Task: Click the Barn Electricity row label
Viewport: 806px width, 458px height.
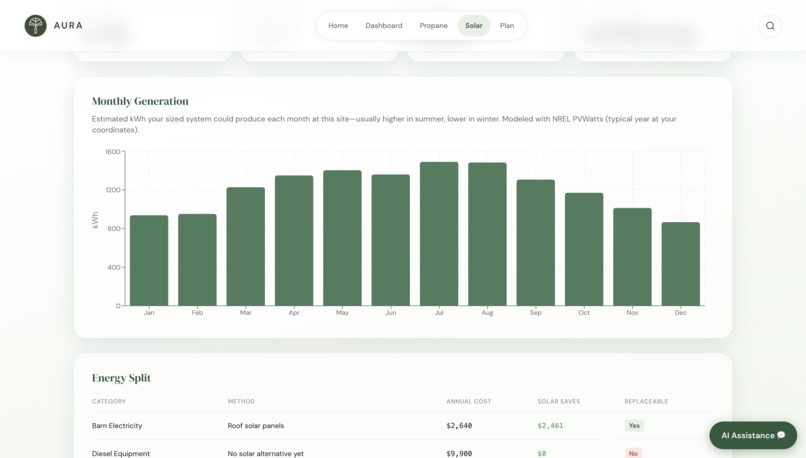Action: click(x=117, y=426)
